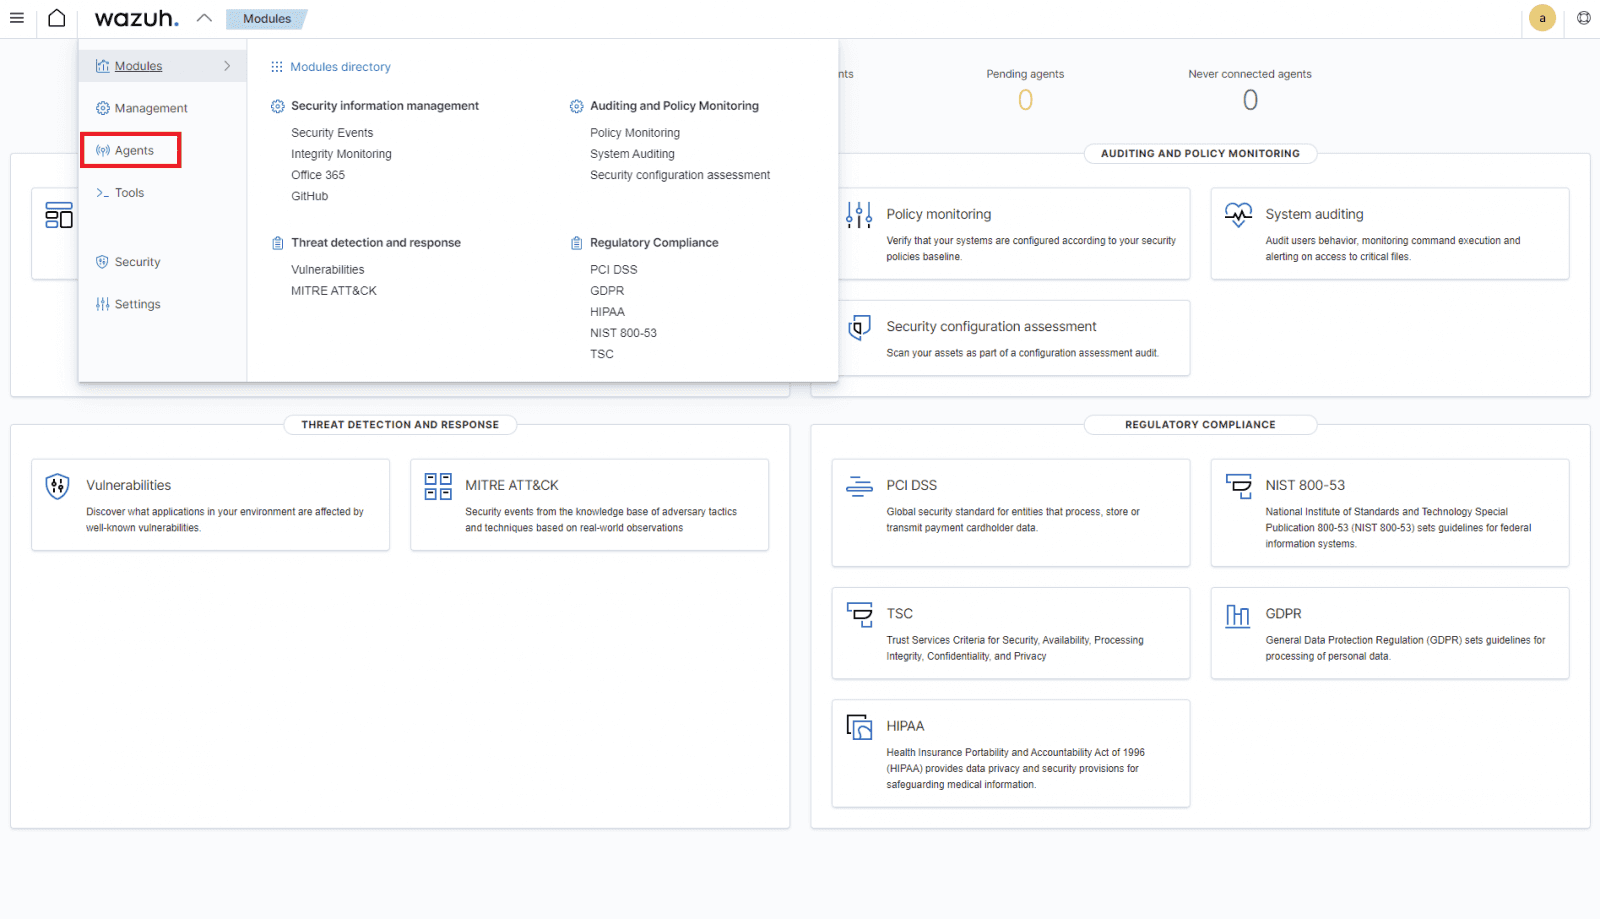Open the NIST 800-53 card
This screenshot has width=1600, height=919.
pyautogui.click(x=1389, y=513)
